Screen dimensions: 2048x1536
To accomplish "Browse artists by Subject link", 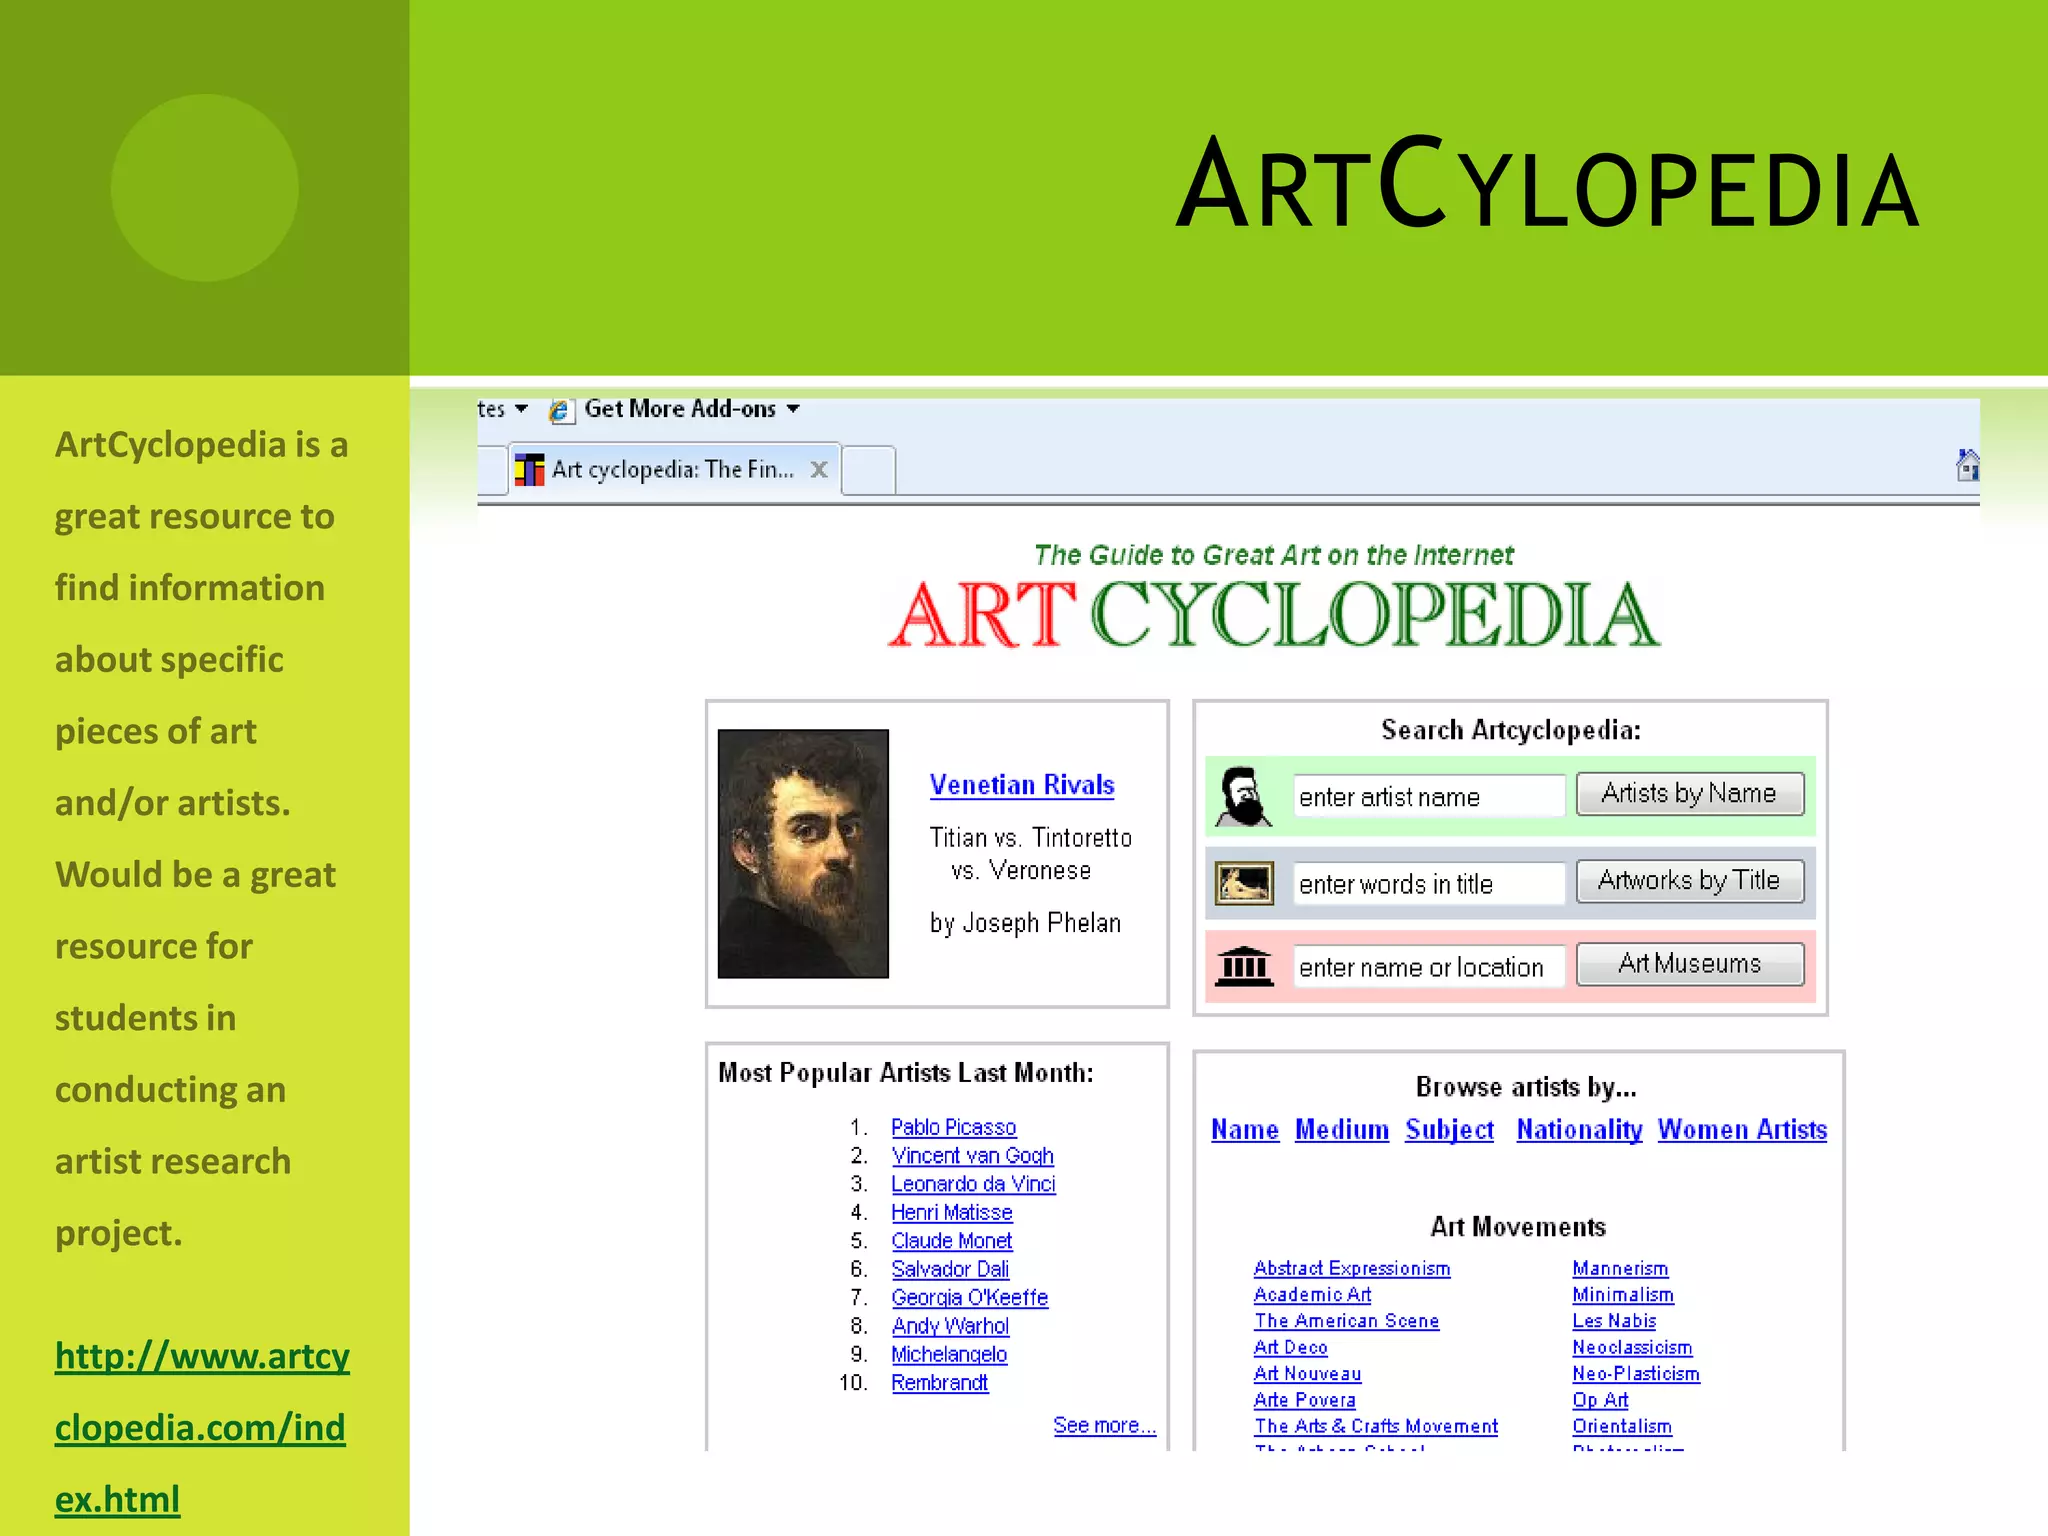I will coord(1450,1130).
